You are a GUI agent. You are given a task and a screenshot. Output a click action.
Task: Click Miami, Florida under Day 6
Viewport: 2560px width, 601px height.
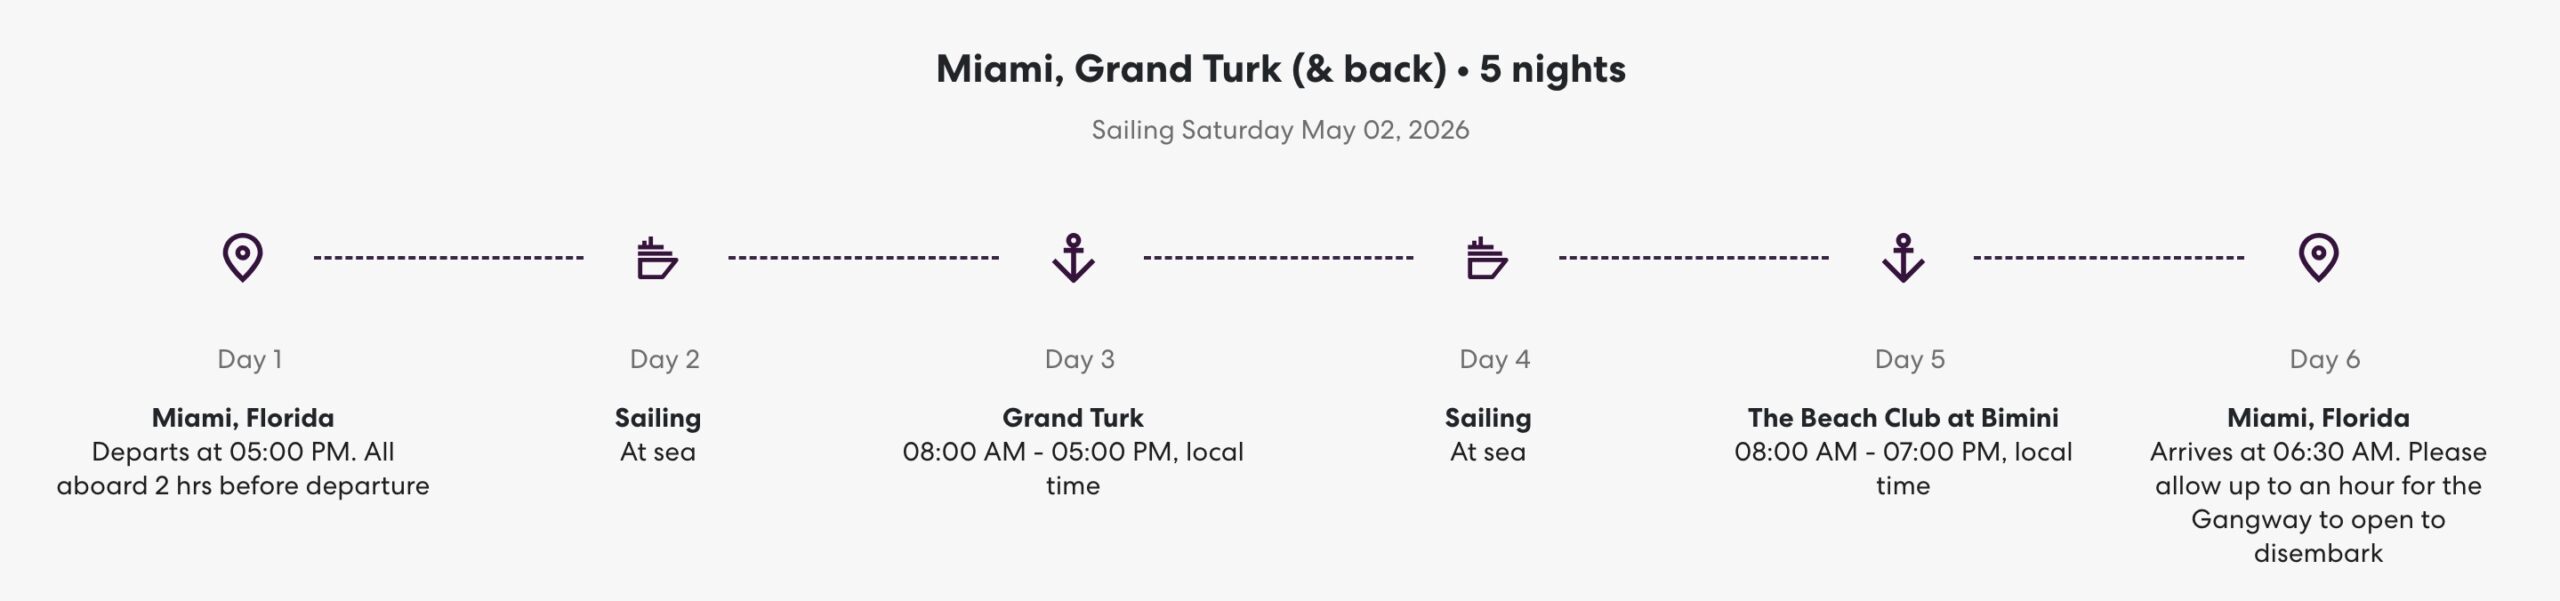pos(2318,418)
